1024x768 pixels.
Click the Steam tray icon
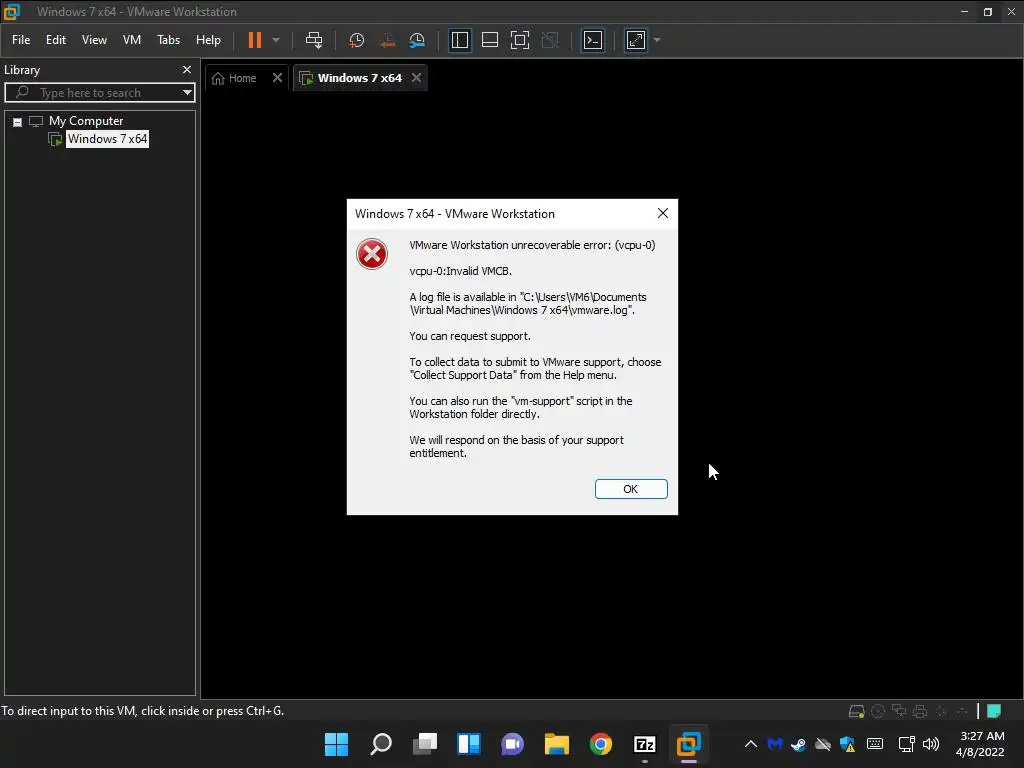point(799,744)
